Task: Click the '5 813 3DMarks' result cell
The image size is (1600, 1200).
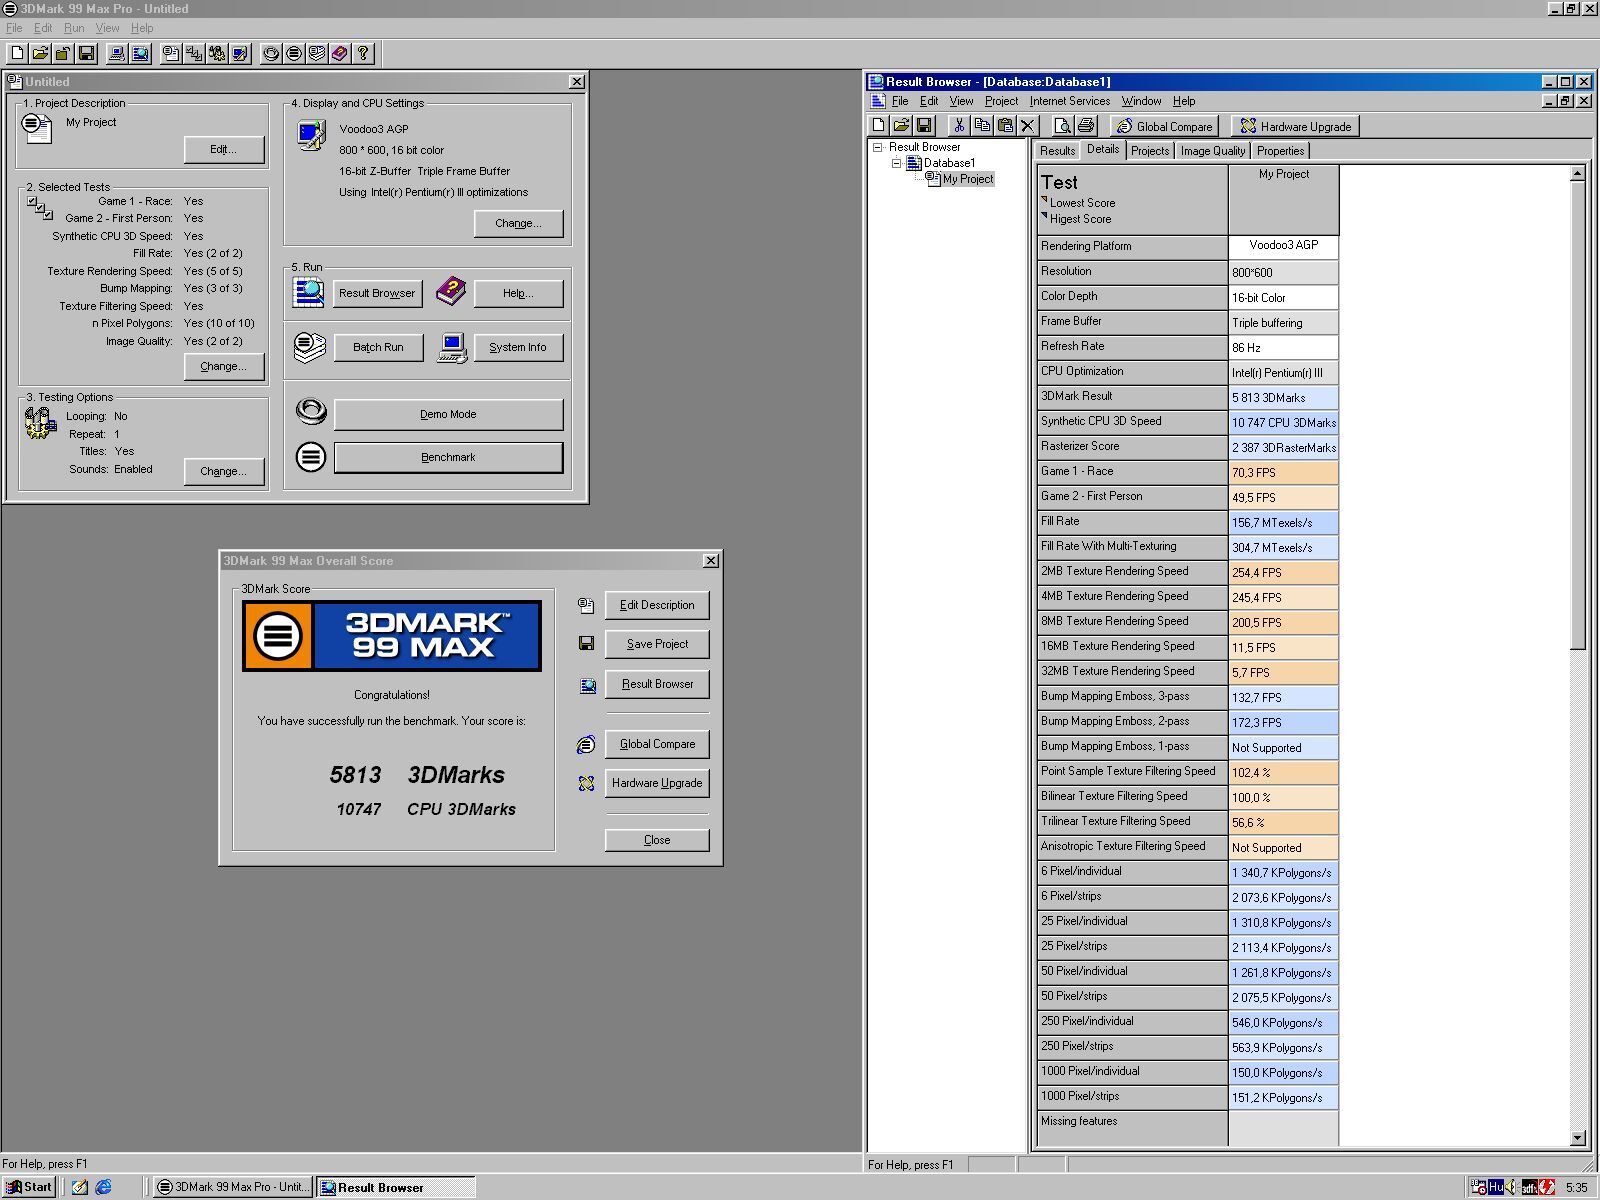Action: coord(1283,398)
